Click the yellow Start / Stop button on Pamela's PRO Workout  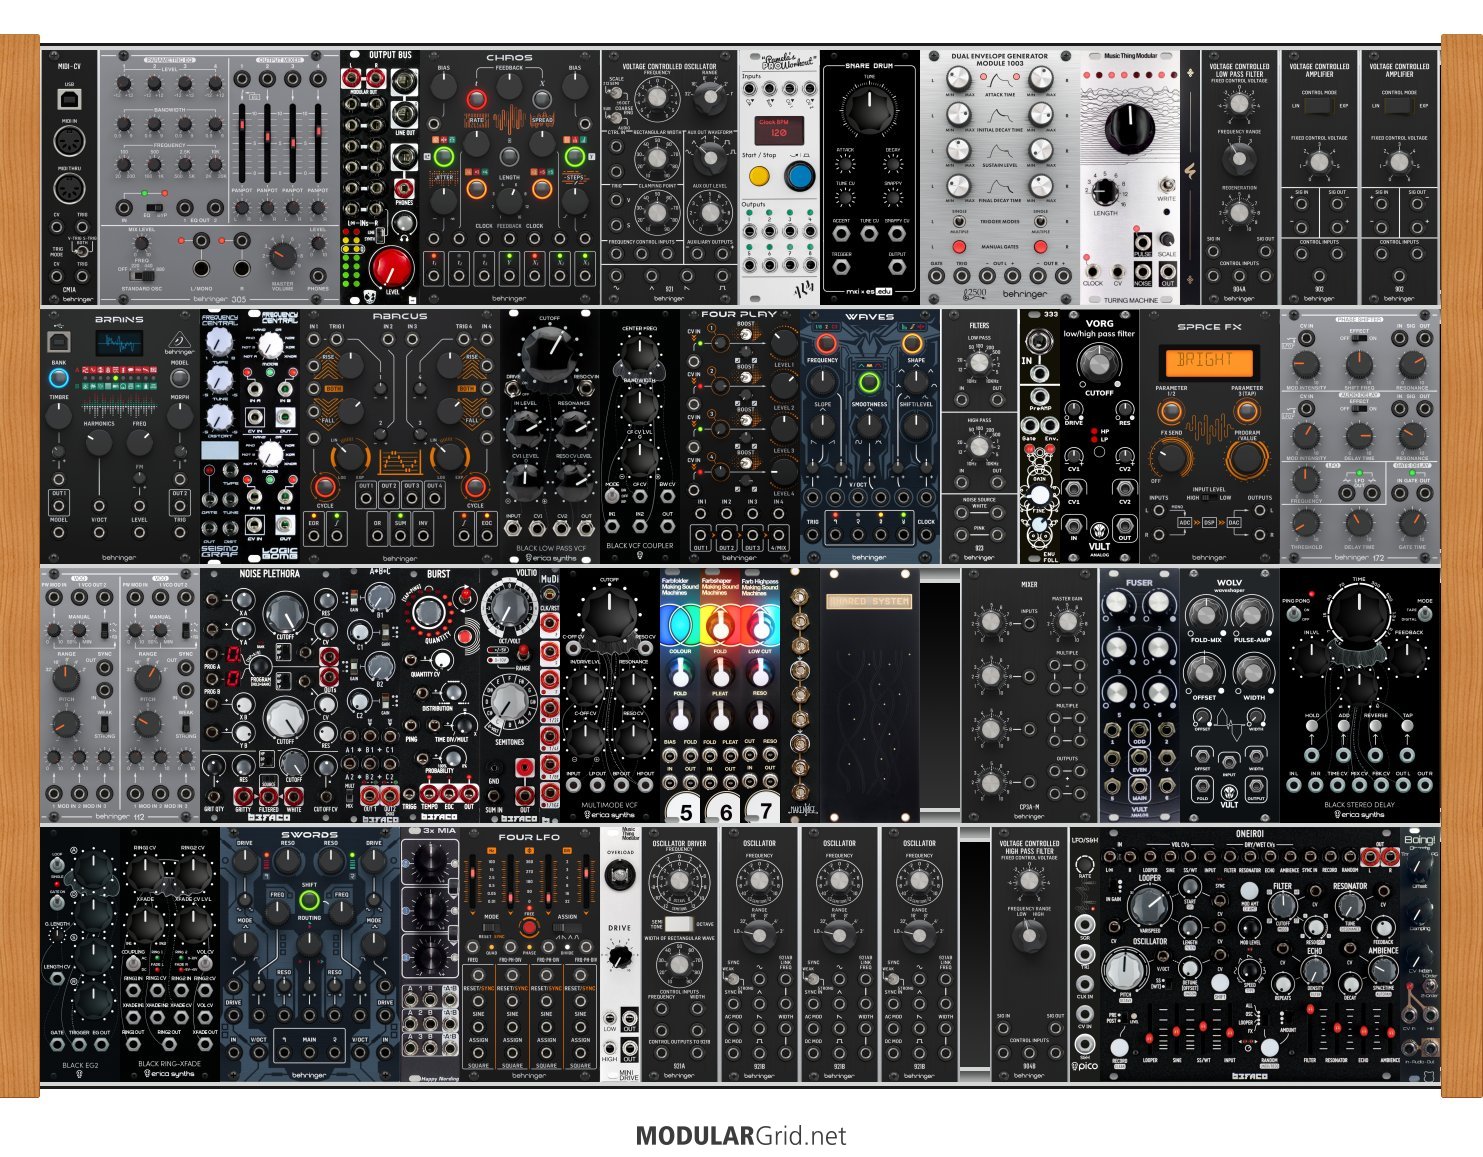(x=759, y=177)
